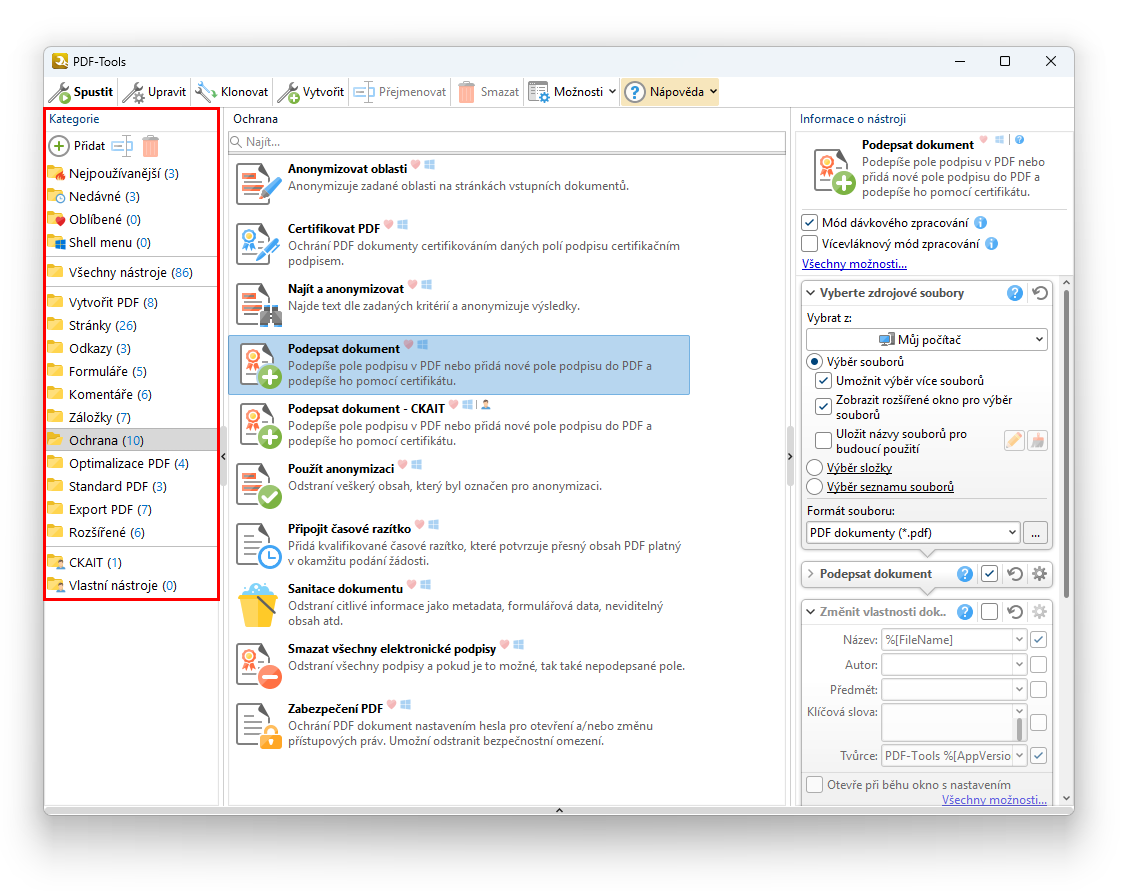Open the Možnosti dropdown menu

point(572,92)
